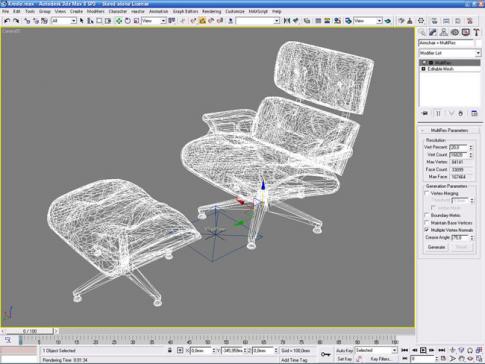Screen dimensions: 485x364
Task: Enable the Vertex Merging checkbox
Action: click(x=427, y=193)
